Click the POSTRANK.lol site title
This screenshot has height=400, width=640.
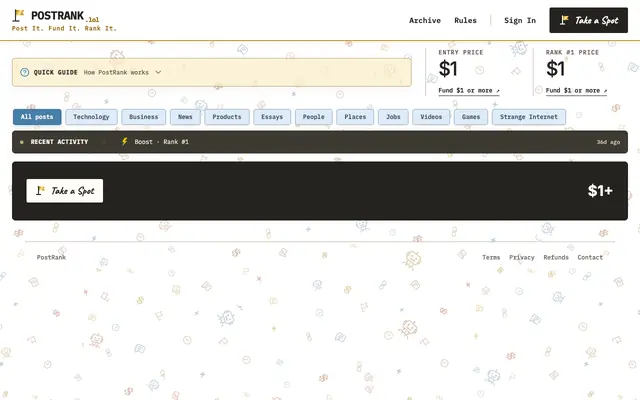pyautogui.click(x=65, y=16)
